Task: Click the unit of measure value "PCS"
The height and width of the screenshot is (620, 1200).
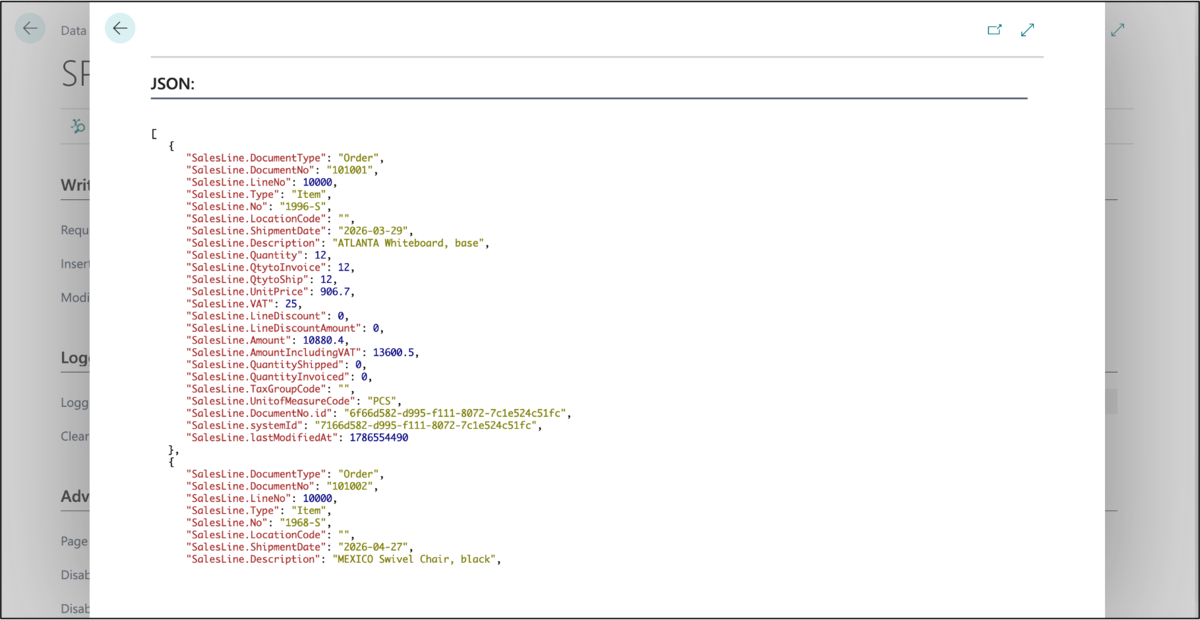Action: (x=382, y=401)
